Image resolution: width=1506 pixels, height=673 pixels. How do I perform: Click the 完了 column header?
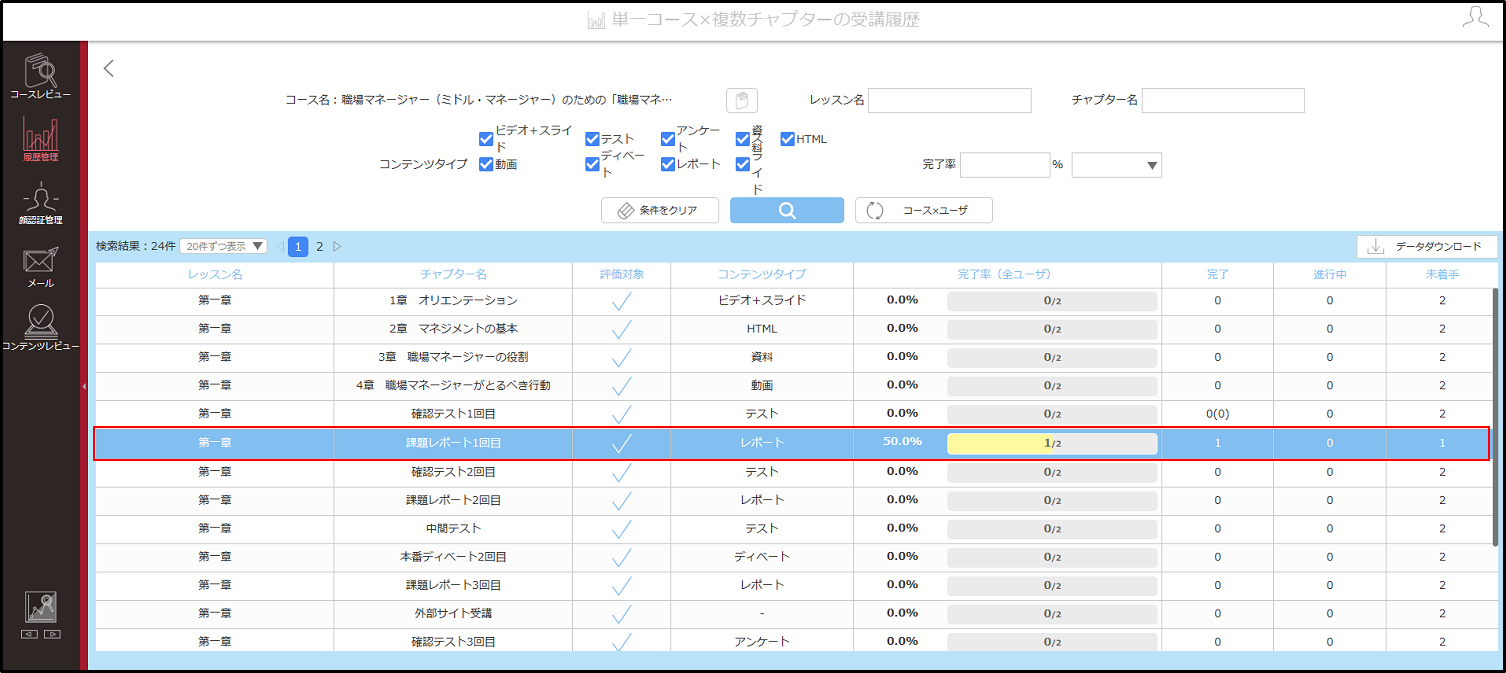[x=1217, y=274]
